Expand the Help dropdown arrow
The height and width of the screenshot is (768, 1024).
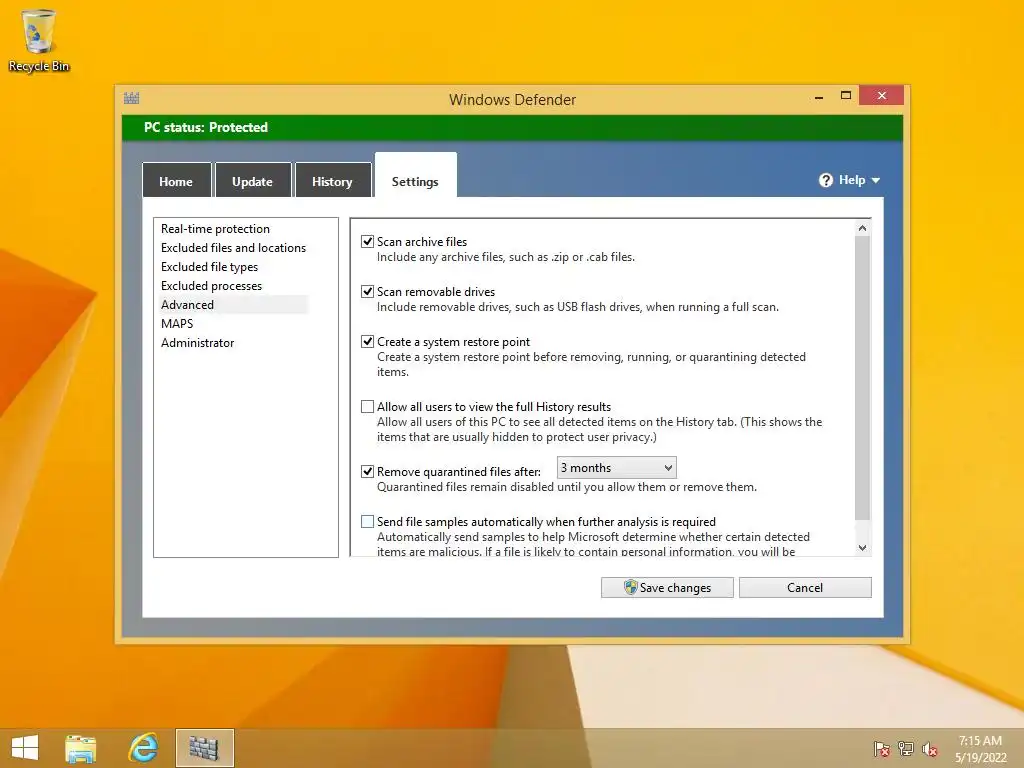point(876,181)
